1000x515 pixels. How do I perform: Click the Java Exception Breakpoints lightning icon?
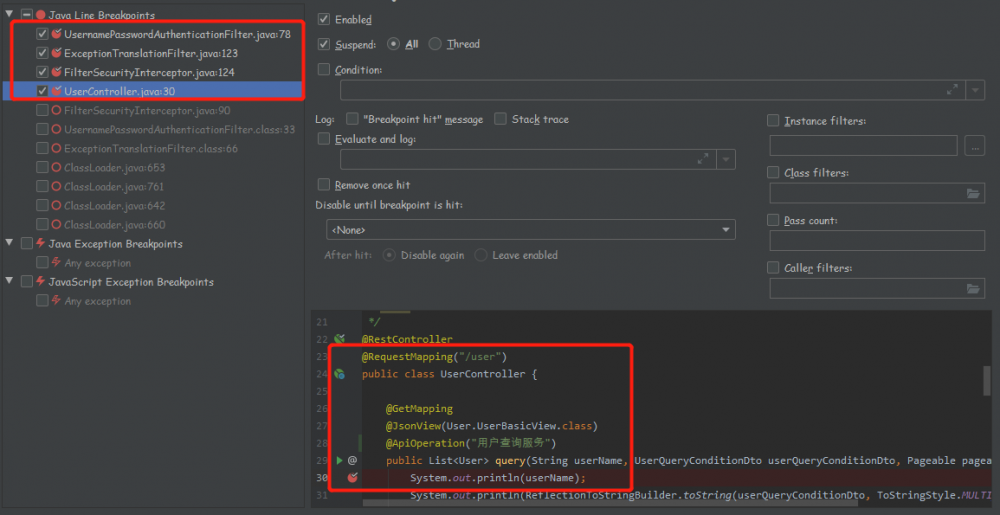(x=41, y=243)
